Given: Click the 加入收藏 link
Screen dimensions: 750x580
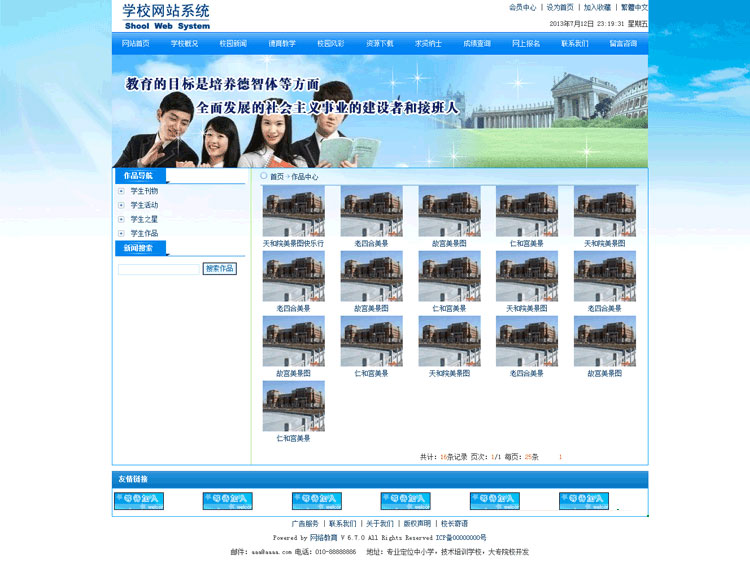Looking at the screenshot, I should point(597,8).
